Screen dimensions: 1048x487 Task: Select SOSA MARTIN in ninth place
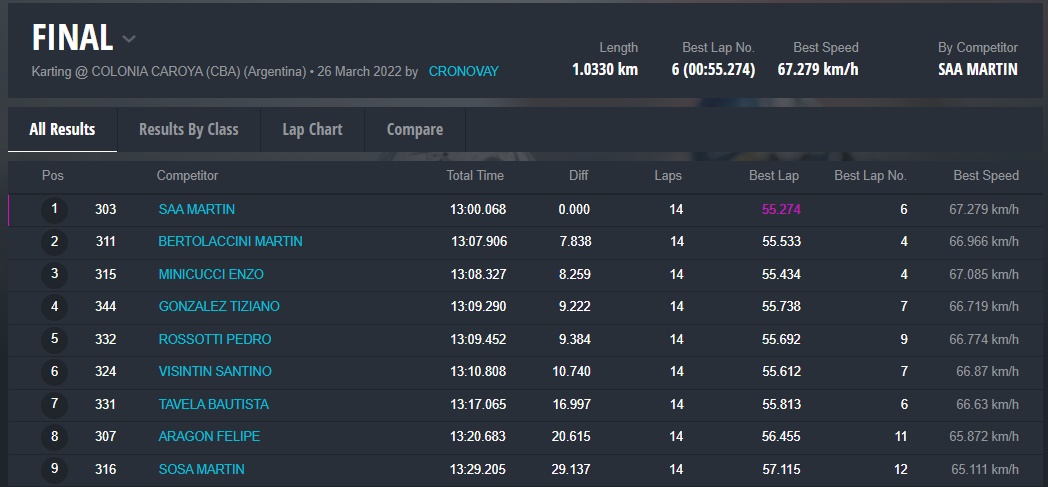click(x=201, y=469)
